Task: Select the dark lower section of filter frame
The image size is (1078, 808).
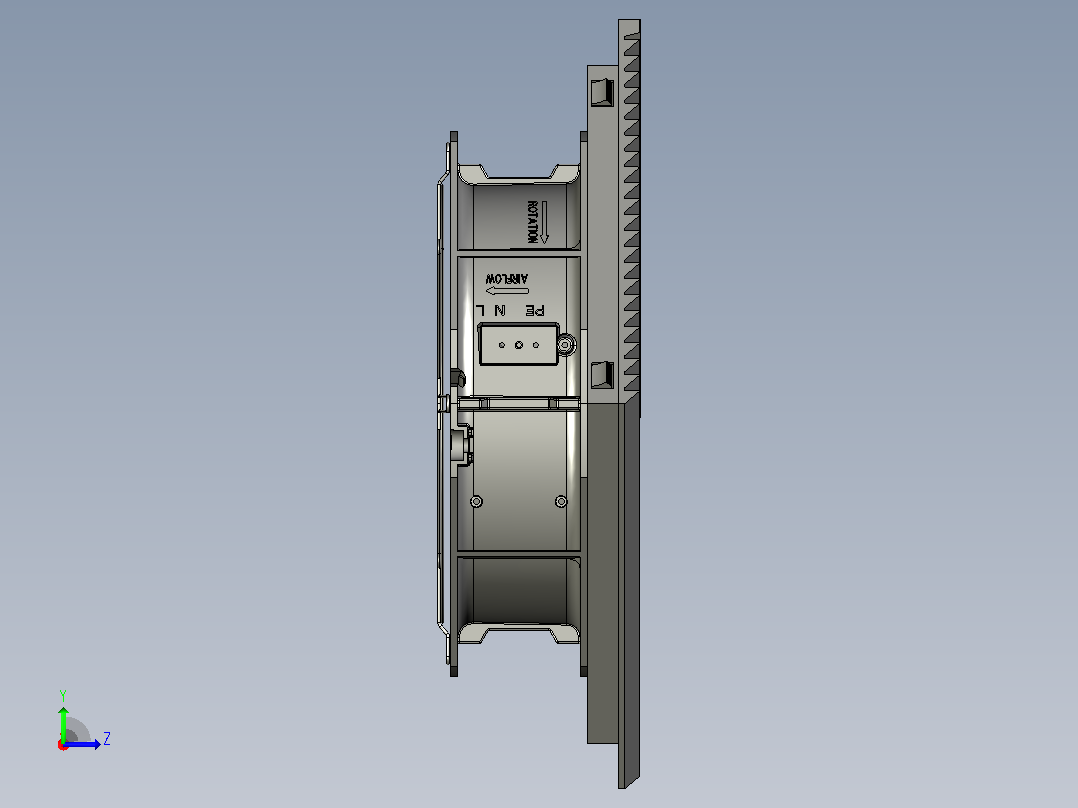Action: [603, 572]
